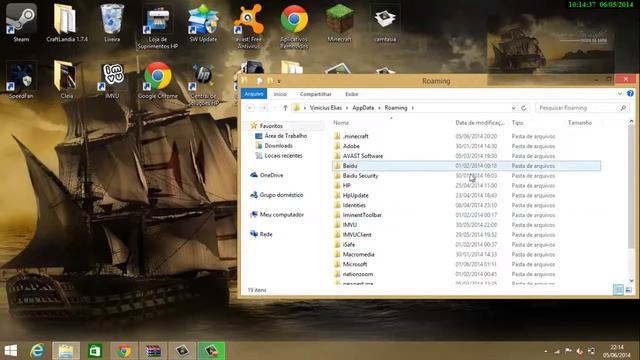The width and height of the screenshot is (640, 360).
Task: Expand breadcrumb arrow after AppData
Action: (379, 108)
